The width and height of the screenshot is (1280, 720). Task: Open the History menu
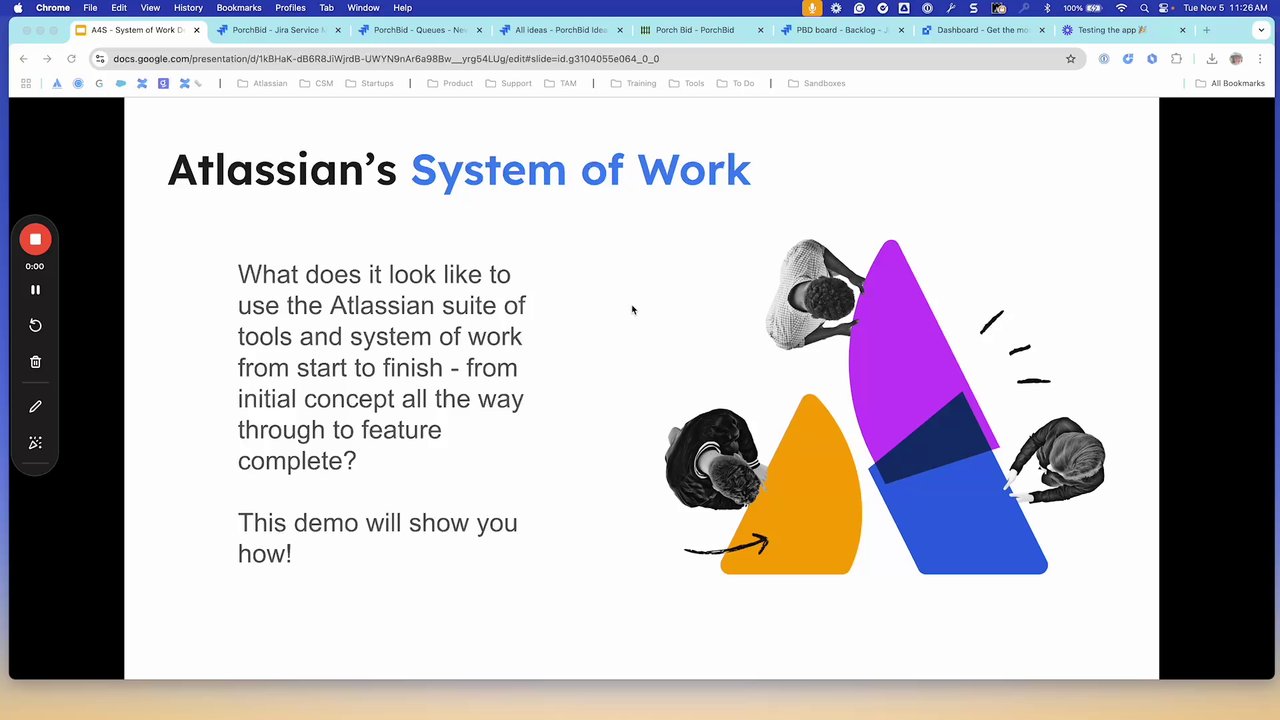(x=188, y=8)
